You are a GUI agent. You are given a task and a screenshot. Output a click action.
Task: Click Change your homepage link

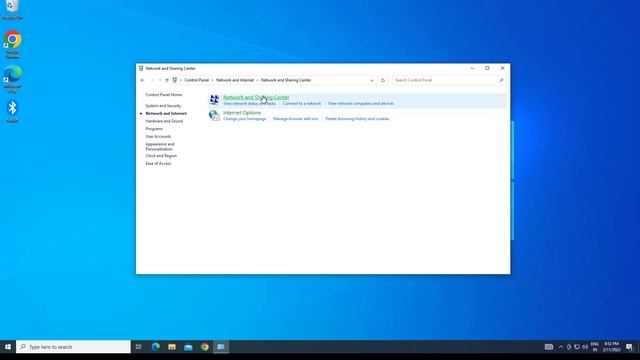click(x=244, y=119)
